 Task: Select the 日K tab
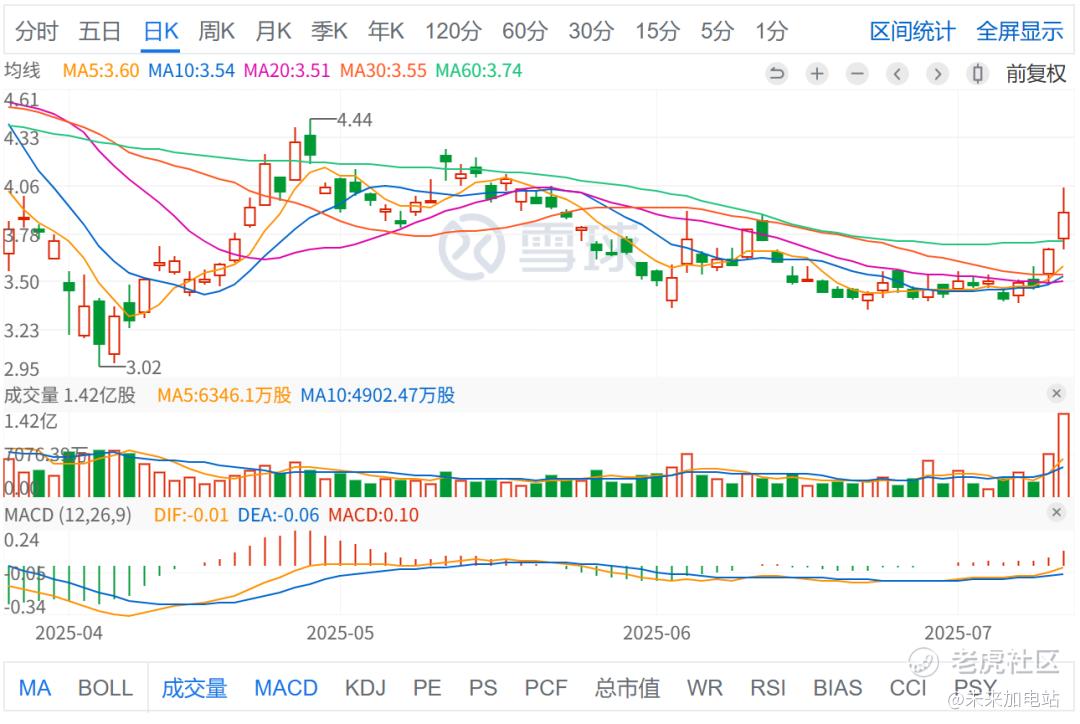coord(161,31)
